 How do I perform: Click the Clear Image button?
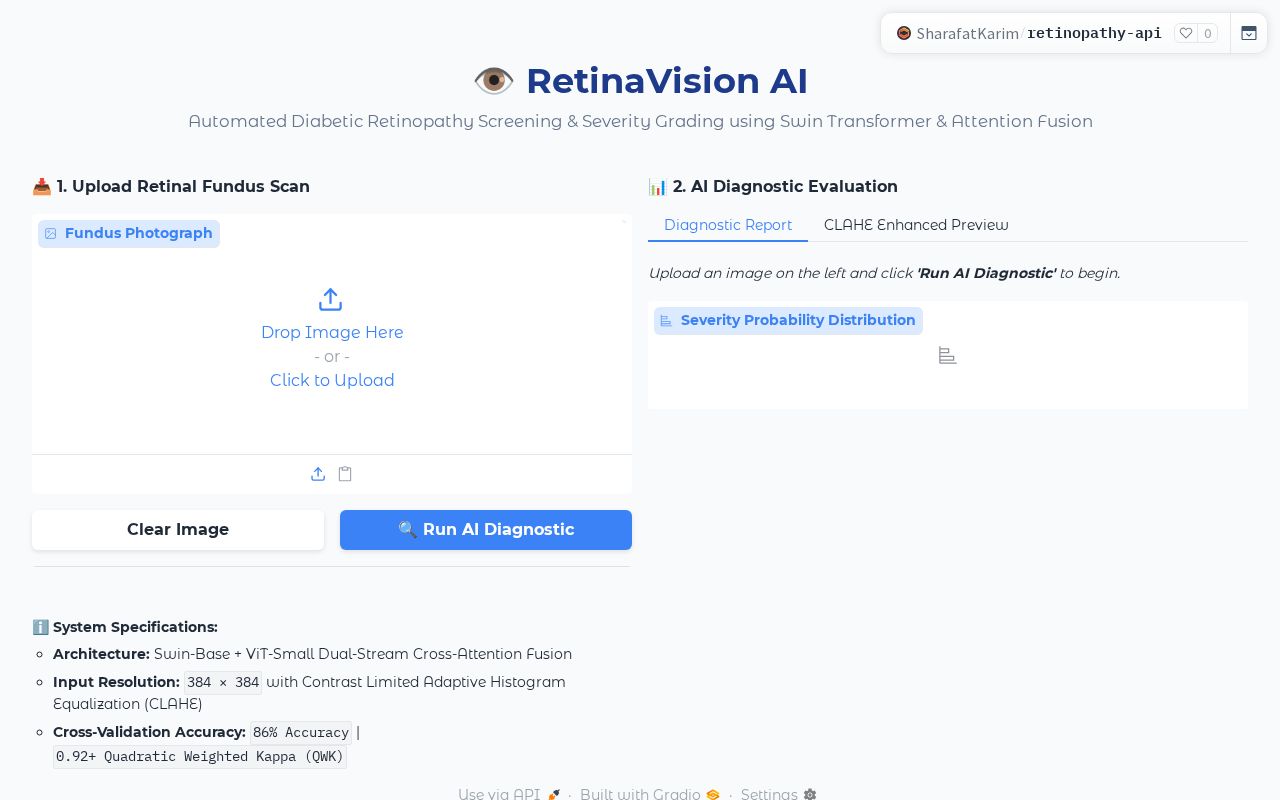point(178,530)
